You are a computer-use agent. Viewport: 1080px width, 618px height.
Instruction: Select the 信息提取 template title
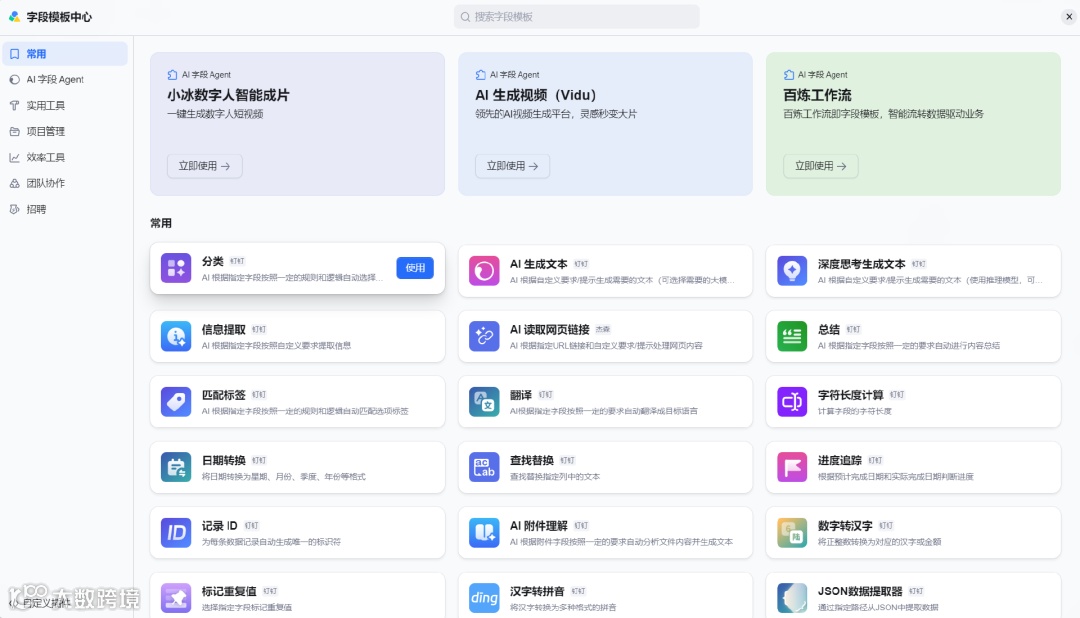click(x=224, y=330)
